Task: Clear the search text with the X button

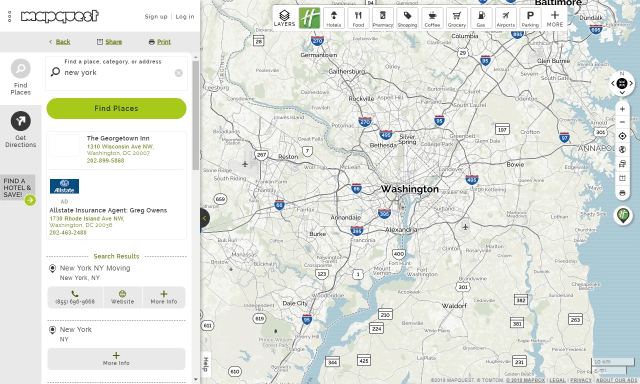Action: 179,73
